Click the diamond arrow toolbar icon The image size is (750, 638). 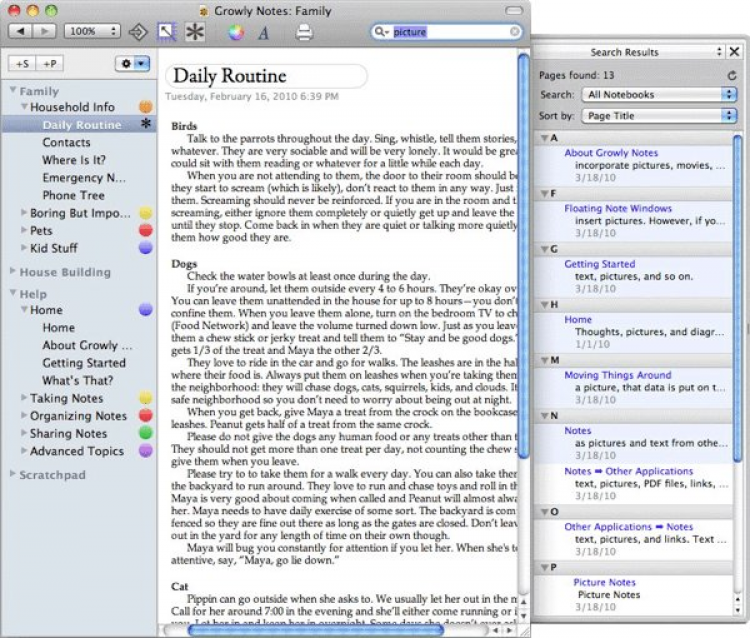138,32
